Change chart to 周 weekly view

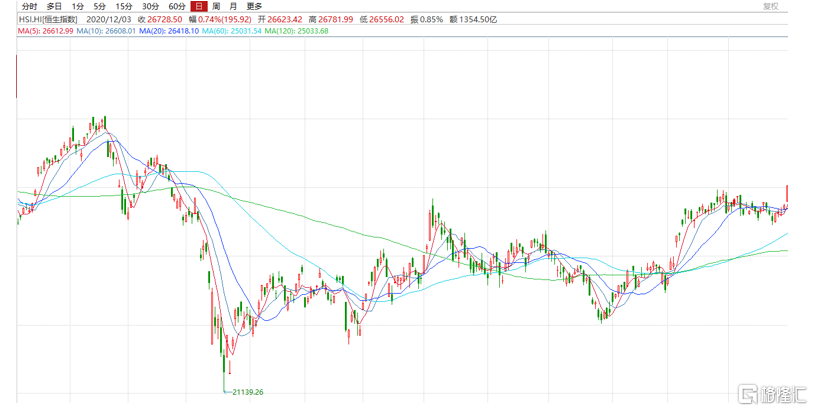(x=216, y=6)
